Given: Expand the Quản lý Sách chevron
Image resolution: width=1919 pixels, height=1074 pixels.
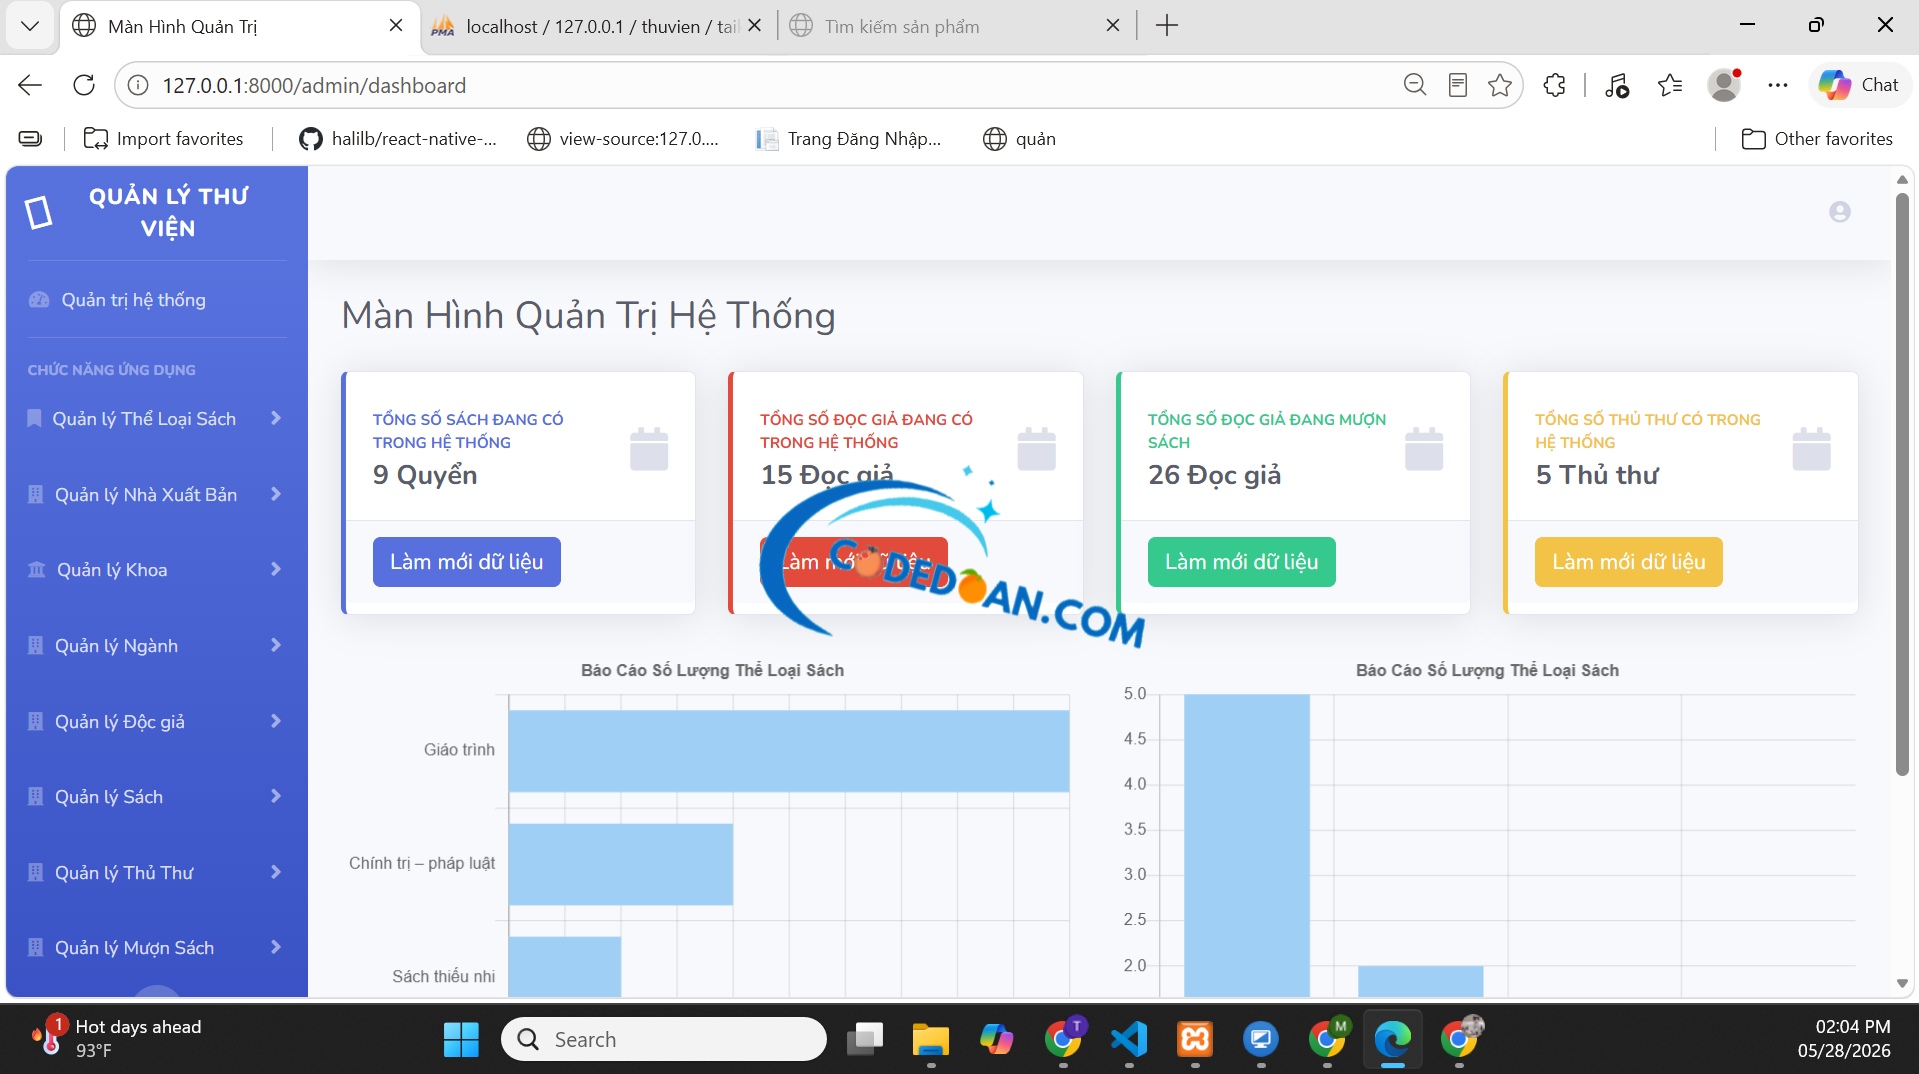Looking at the screenshot, I should point(276,796).
